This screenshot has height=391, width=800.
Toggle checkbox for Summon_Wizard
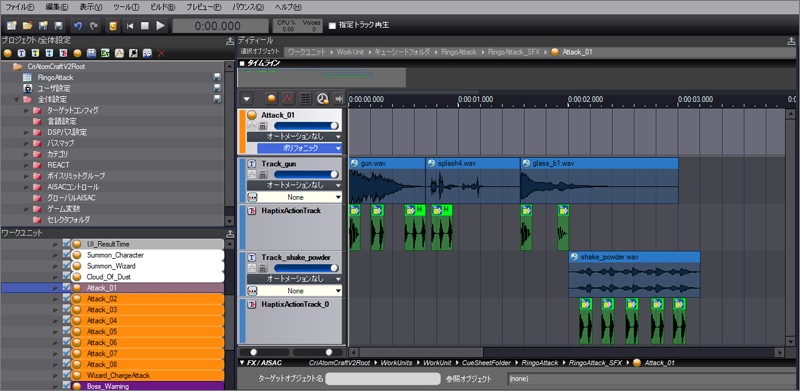66,266
